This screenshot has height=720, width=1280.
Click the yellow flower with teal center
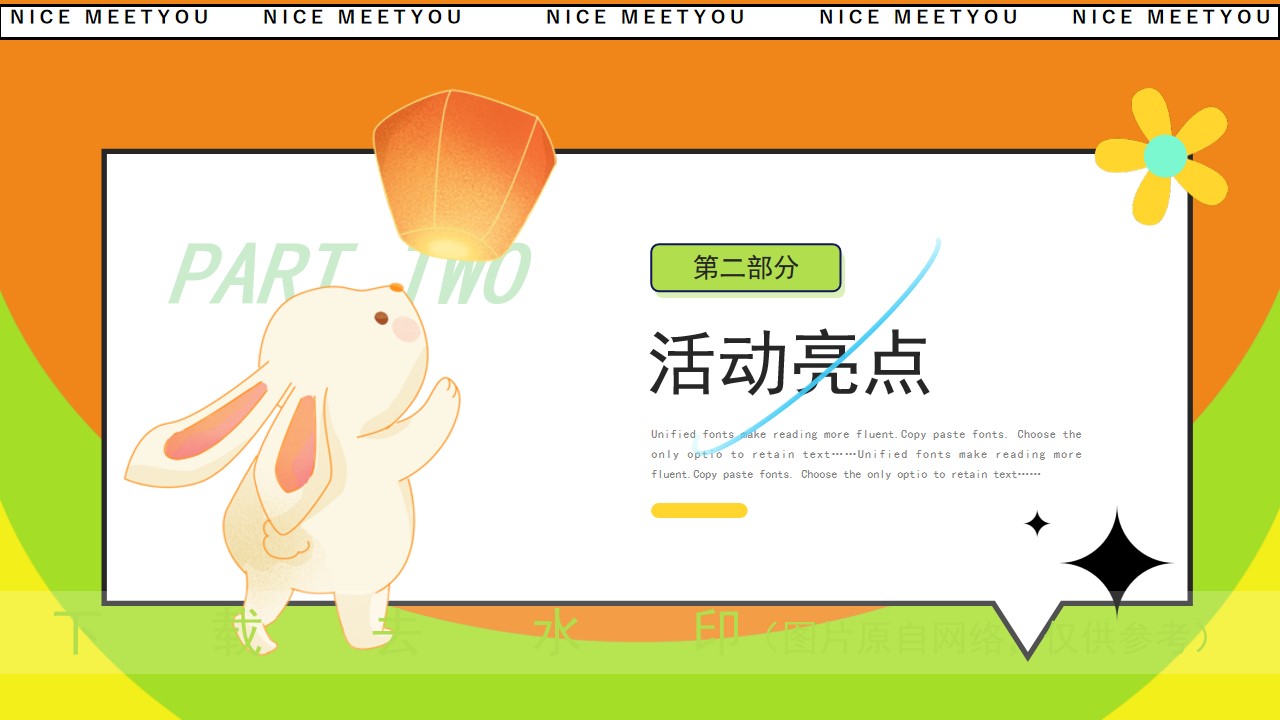[1162, 156]
